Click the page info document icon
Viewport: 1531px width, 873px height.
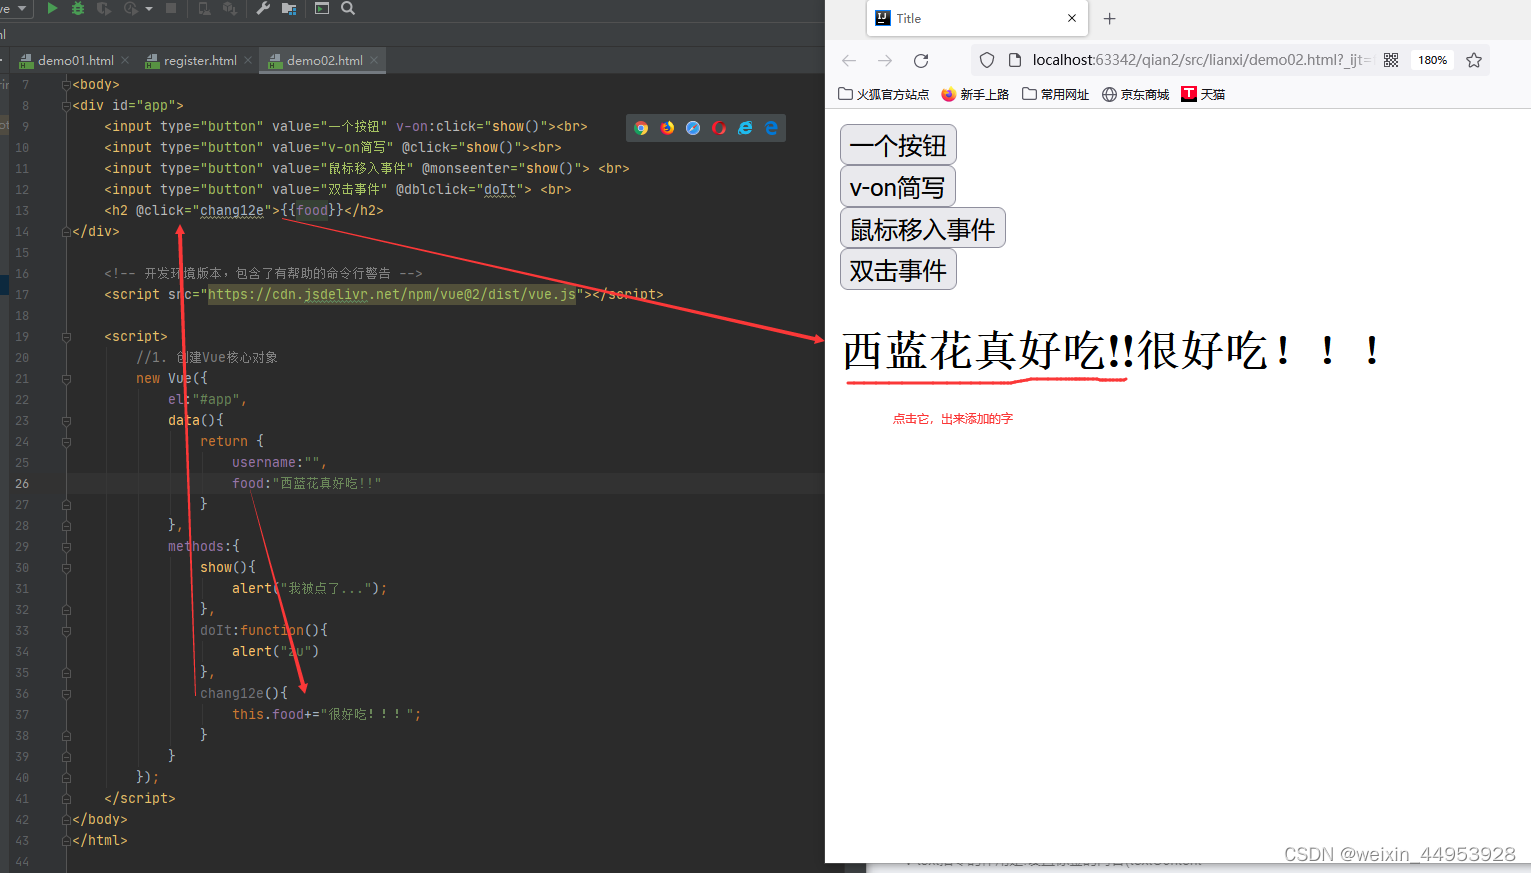pyautogui.click(x=1014, y=60)
